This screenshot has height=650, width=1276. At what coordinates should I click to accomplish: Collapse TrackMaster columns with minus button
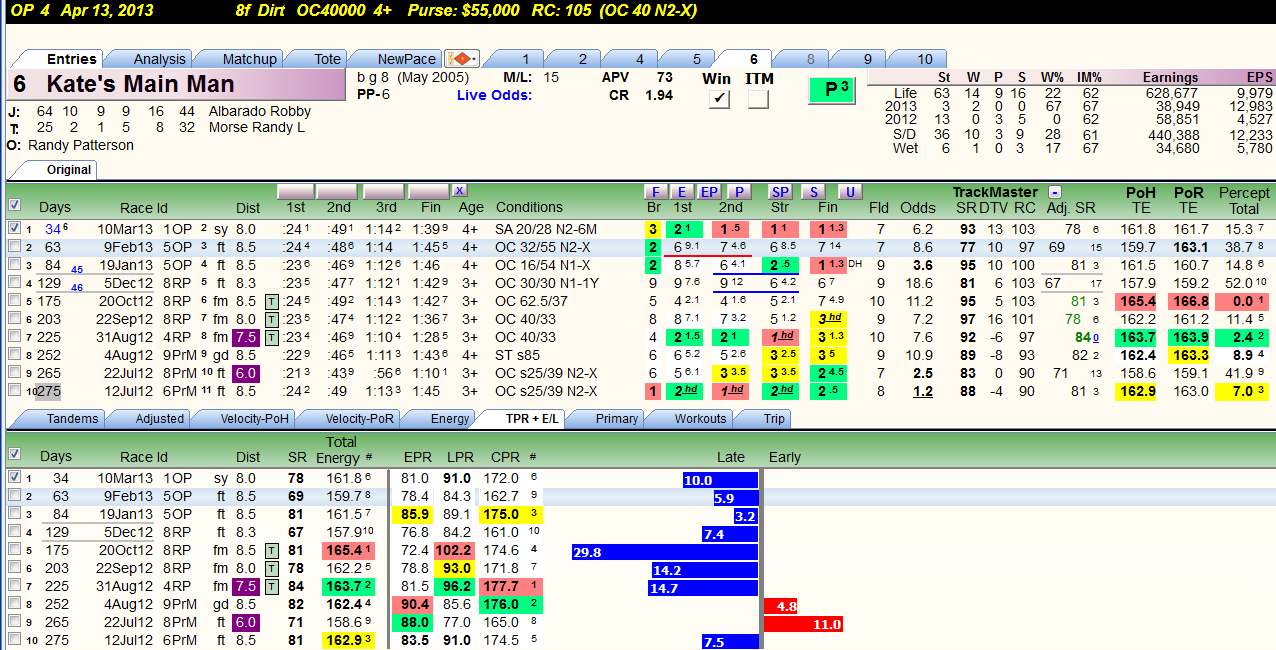1055,192
